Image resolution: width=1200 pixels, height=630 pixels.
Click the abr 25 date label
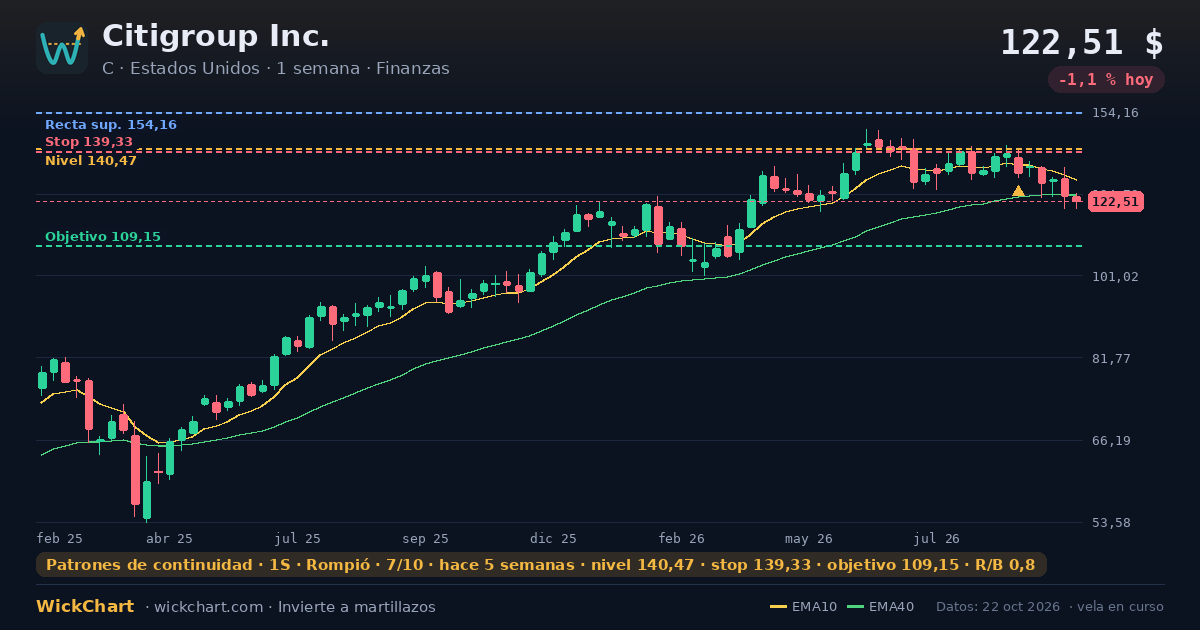click(169, 538)
